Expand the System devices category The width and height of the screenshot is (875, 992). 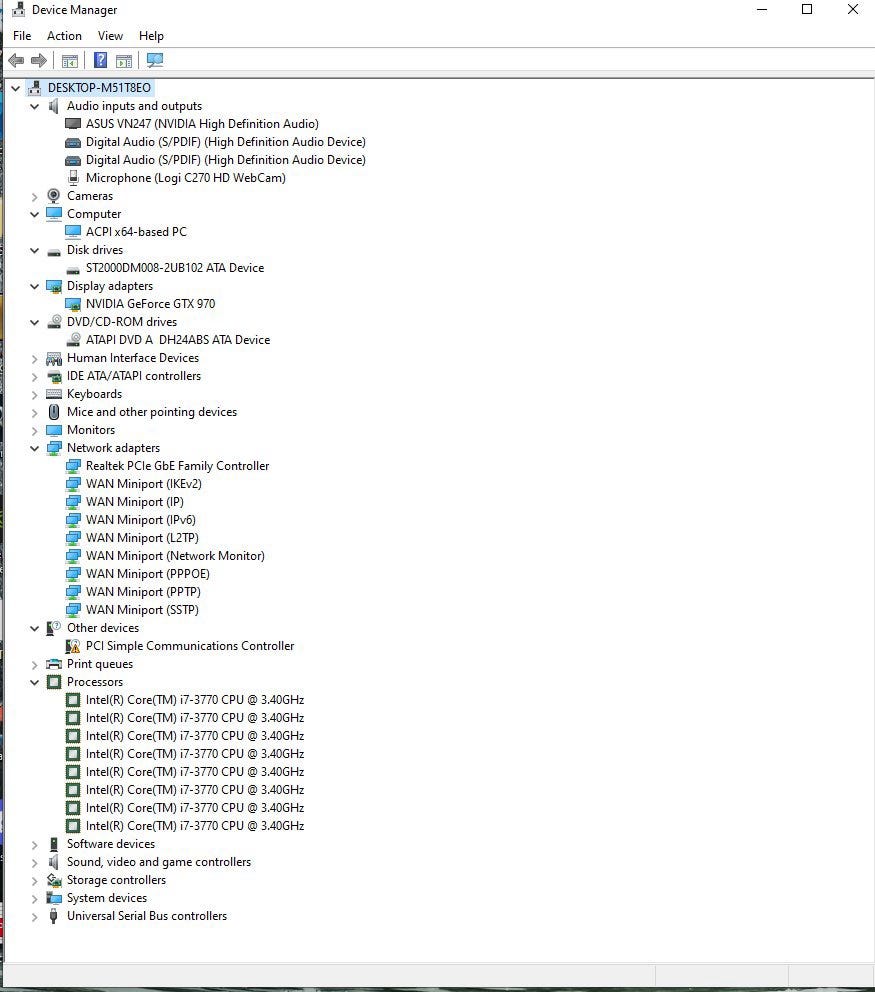[35, 898]
